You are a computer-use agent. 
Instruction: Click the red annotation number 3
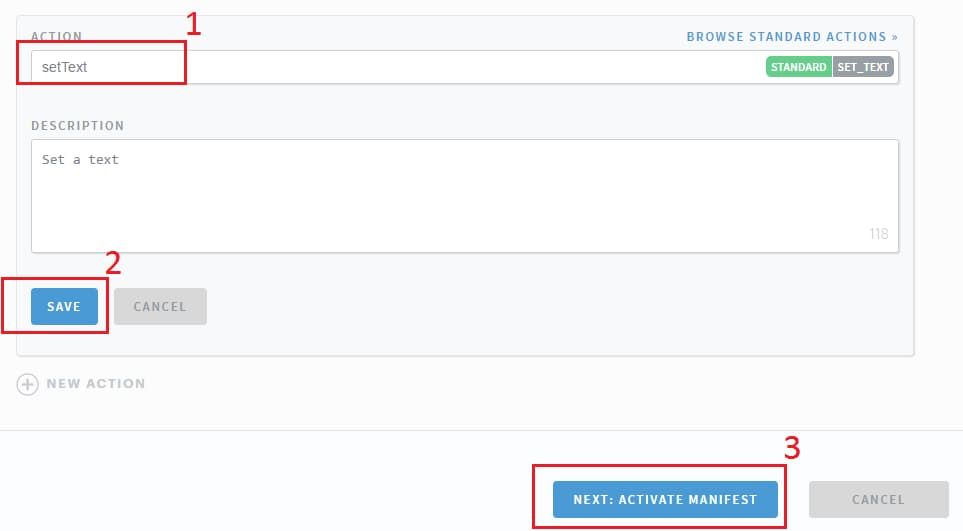(x=791, y=447)
